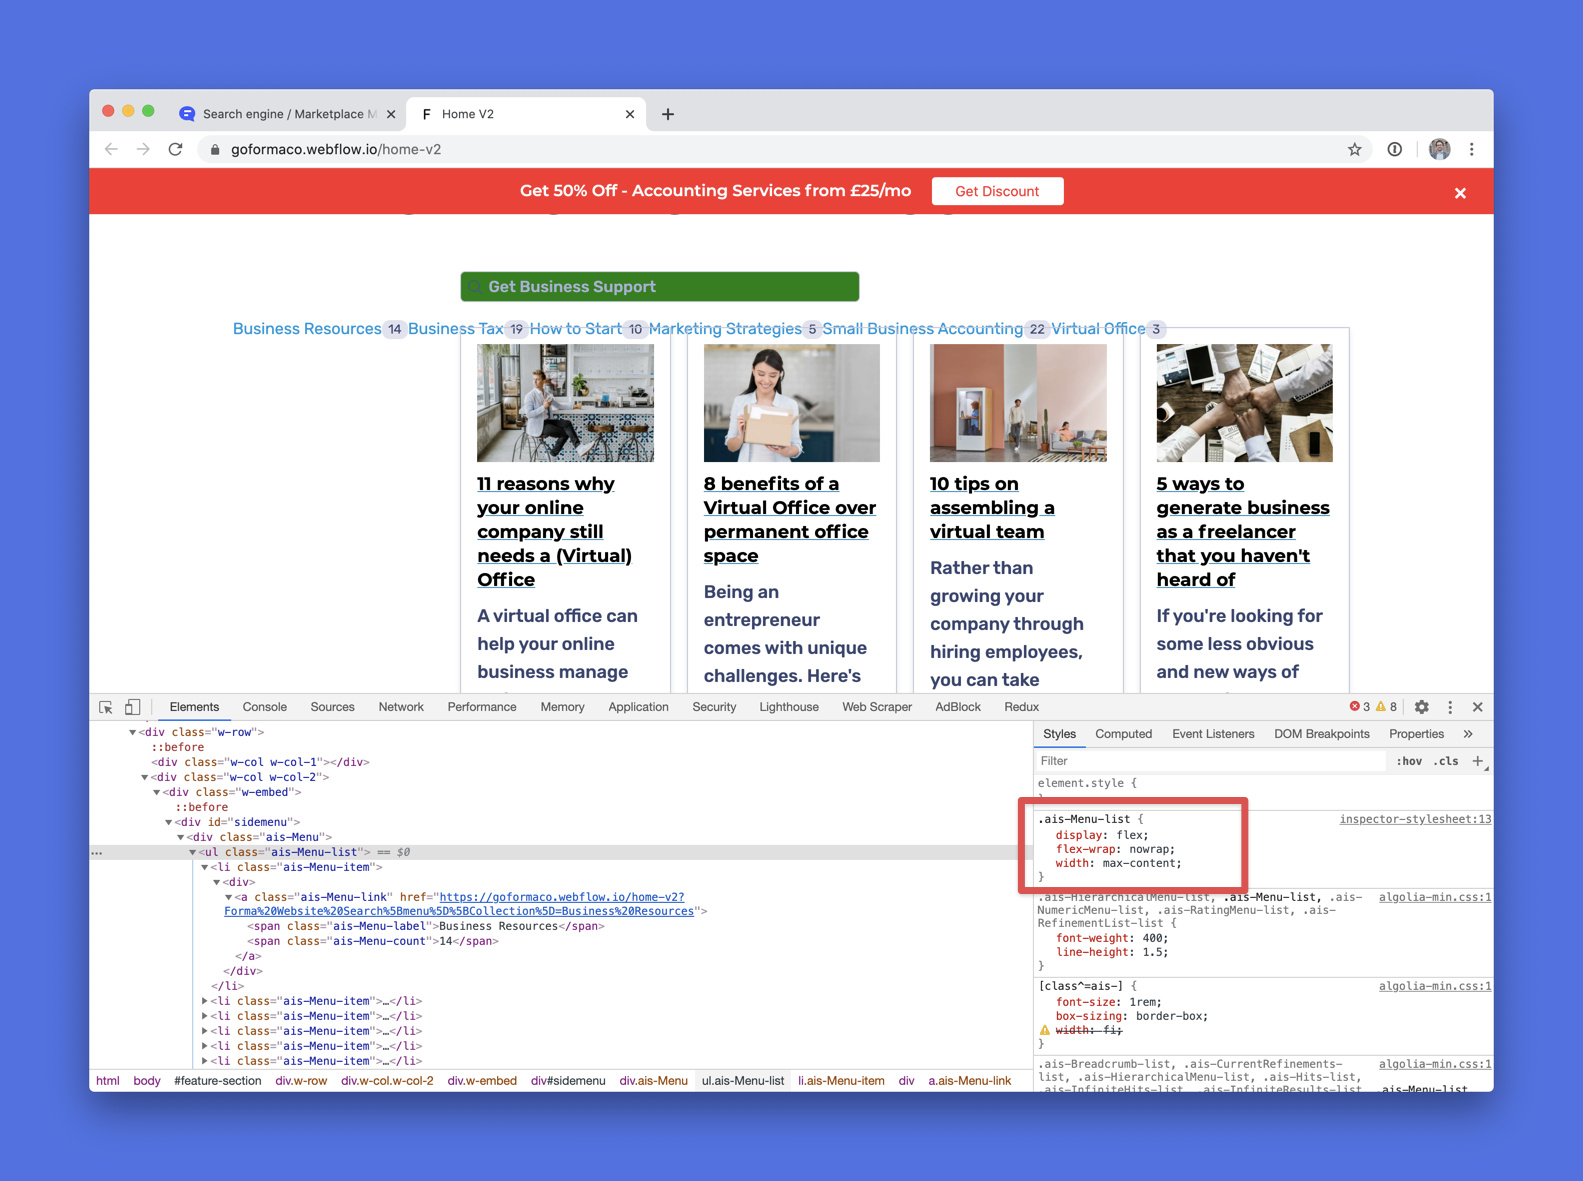This screenshot has height=1181, width=1583.
Task: Filter by Virtual Office category
Action: (x=1098, y=329)
